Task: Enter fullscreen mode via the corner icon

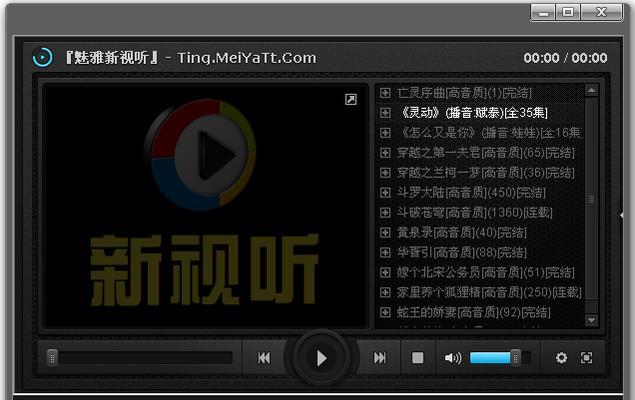Action: pyautogui.click(x=586, y=358)
